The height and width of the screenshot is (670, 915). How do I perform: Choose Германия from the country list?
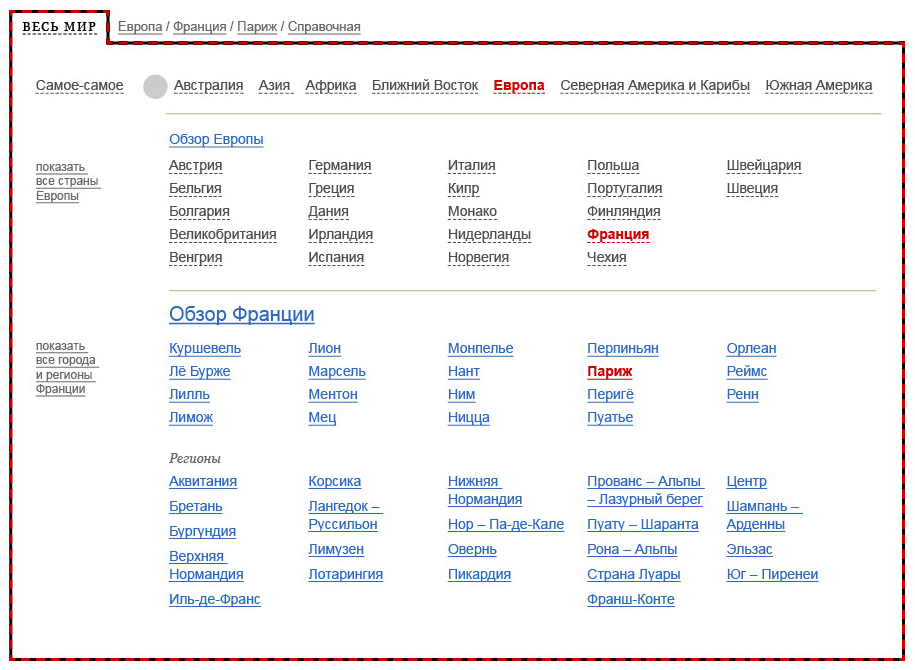pyautogui.click(x=340, y=166)
